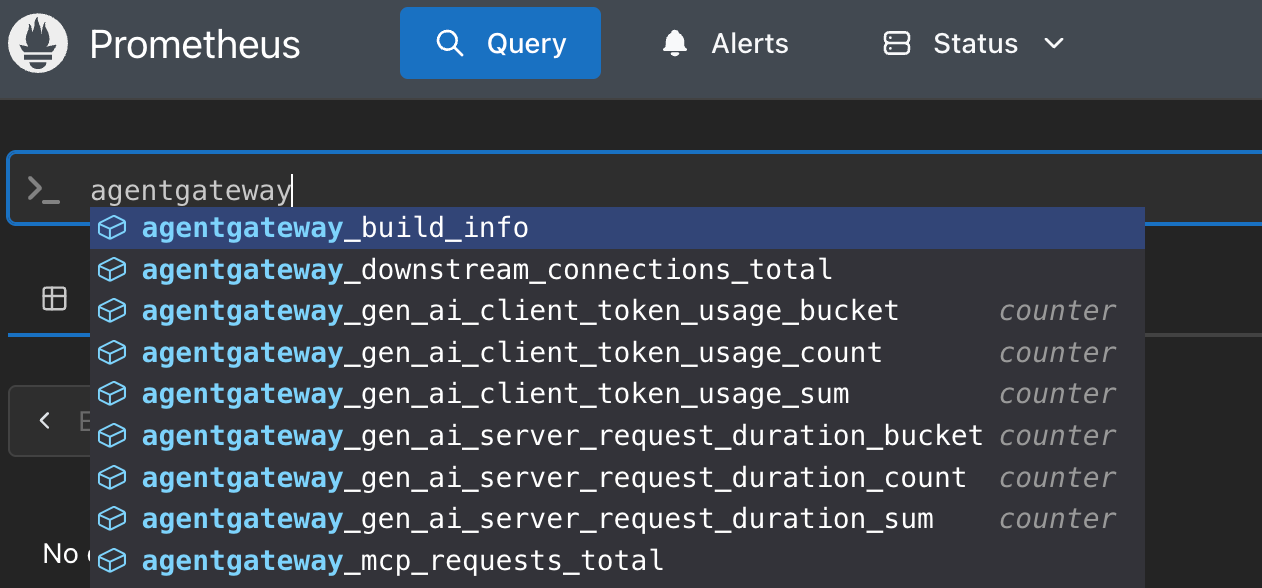
Task: Click the Status server icon
Action: [x=897, y=44]
